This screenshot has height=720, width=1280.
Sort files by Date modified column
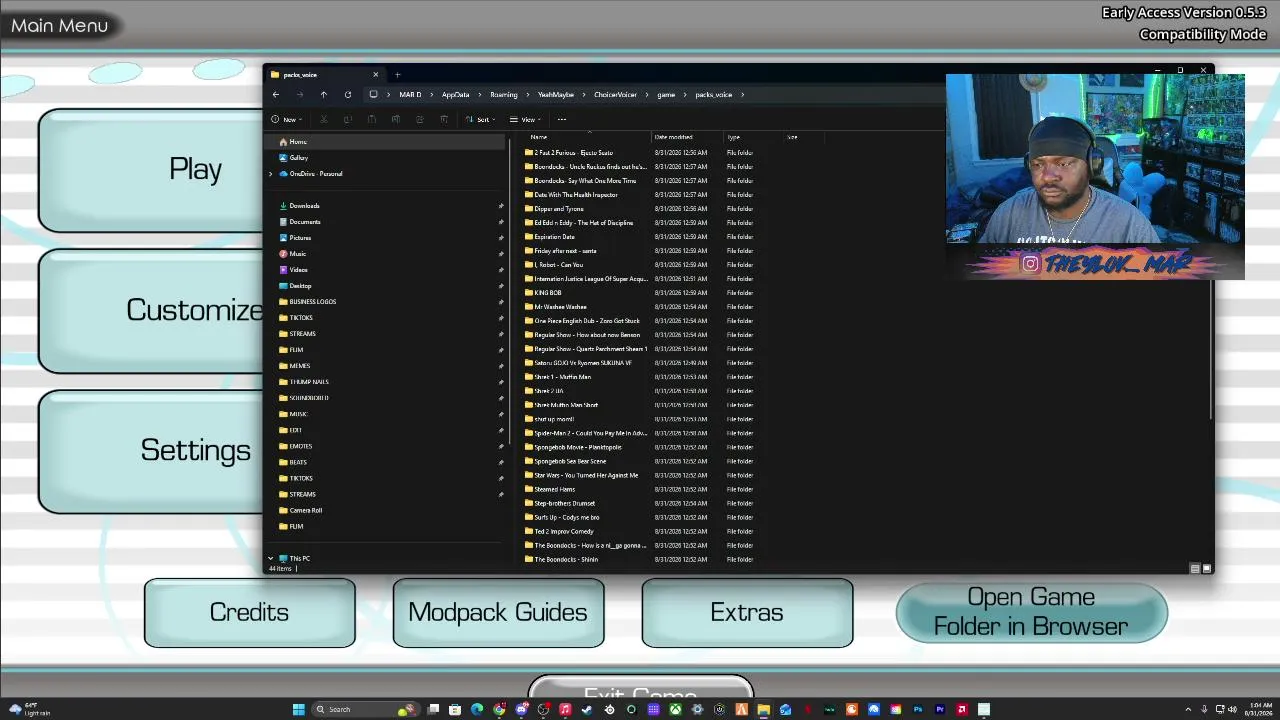(688, 137)
